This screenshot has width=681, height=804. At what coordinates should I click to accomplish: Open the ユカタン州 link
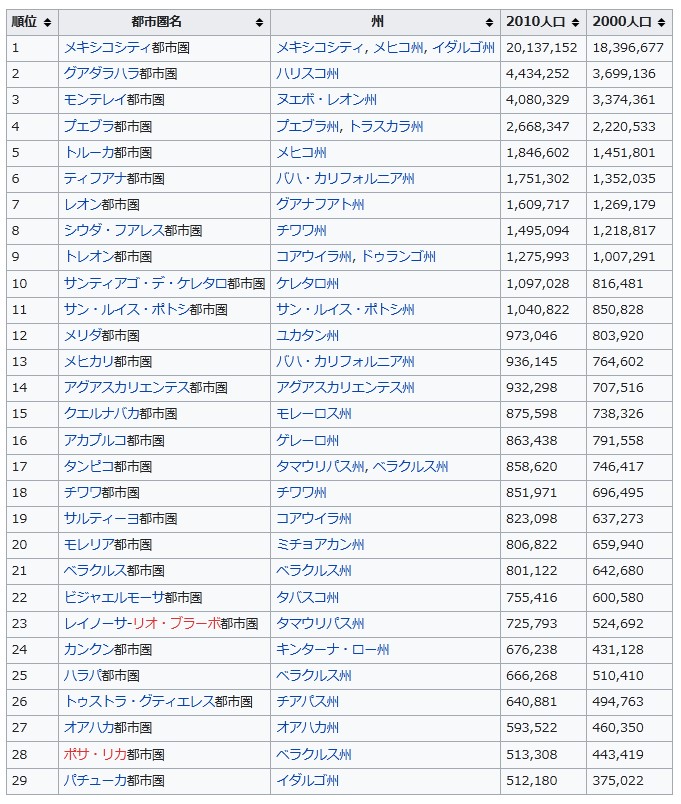coord(307,335)
